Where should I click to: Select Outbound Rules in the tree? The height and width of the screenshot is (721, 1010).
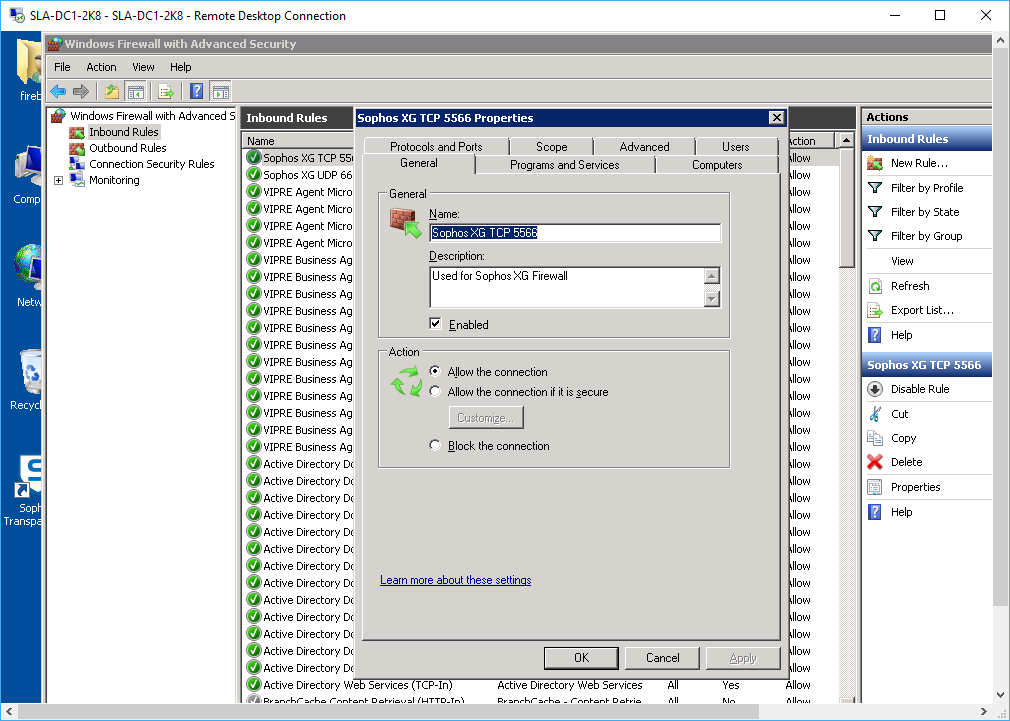pos(128,148)
